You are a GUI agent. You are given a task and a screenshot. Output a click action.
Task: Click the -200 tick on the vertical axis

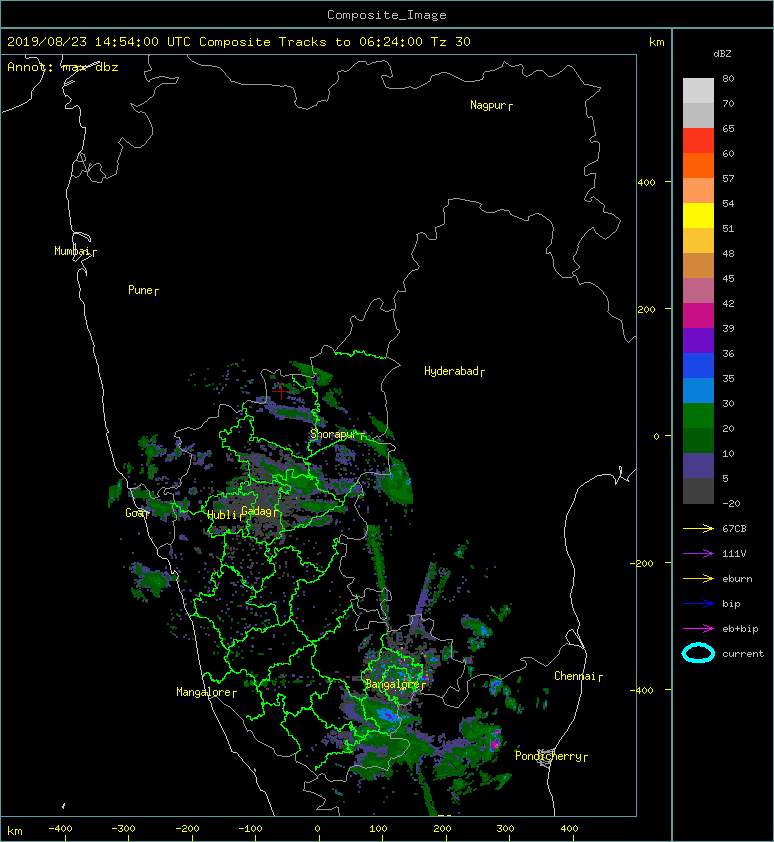point(643,563)
